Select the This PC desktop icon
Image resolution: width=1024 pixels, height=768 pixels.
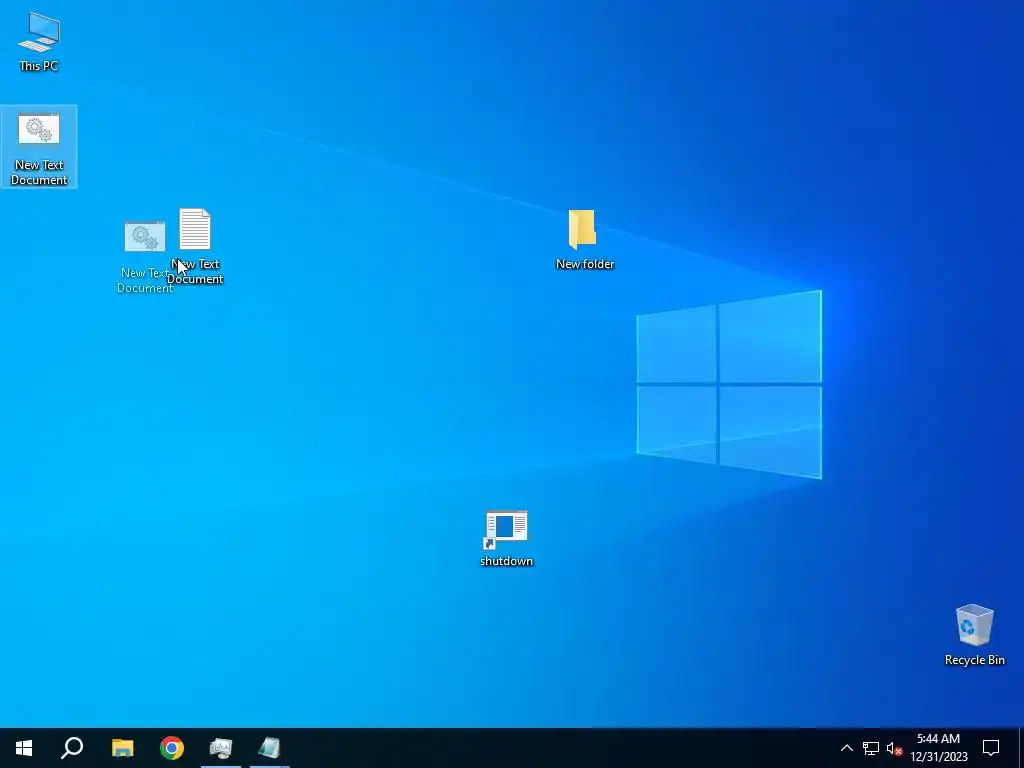click(39, 40)
